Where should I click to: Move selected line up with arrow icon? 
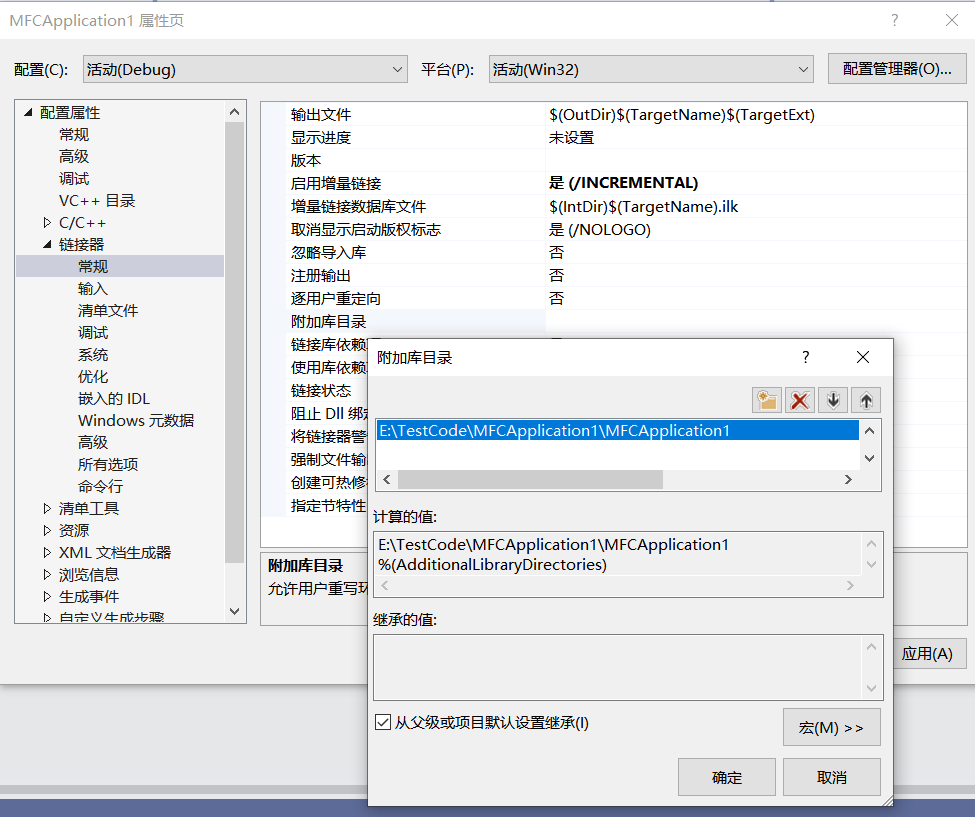(866, 400)
